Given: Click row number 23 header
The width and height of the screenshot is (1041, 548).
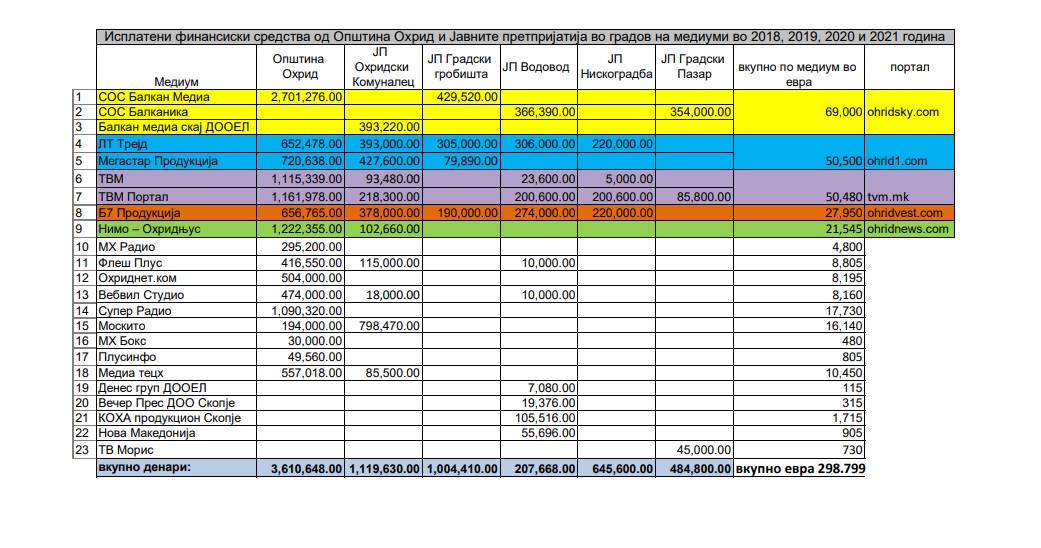Looking at the screenshot, I should (84, 450).
